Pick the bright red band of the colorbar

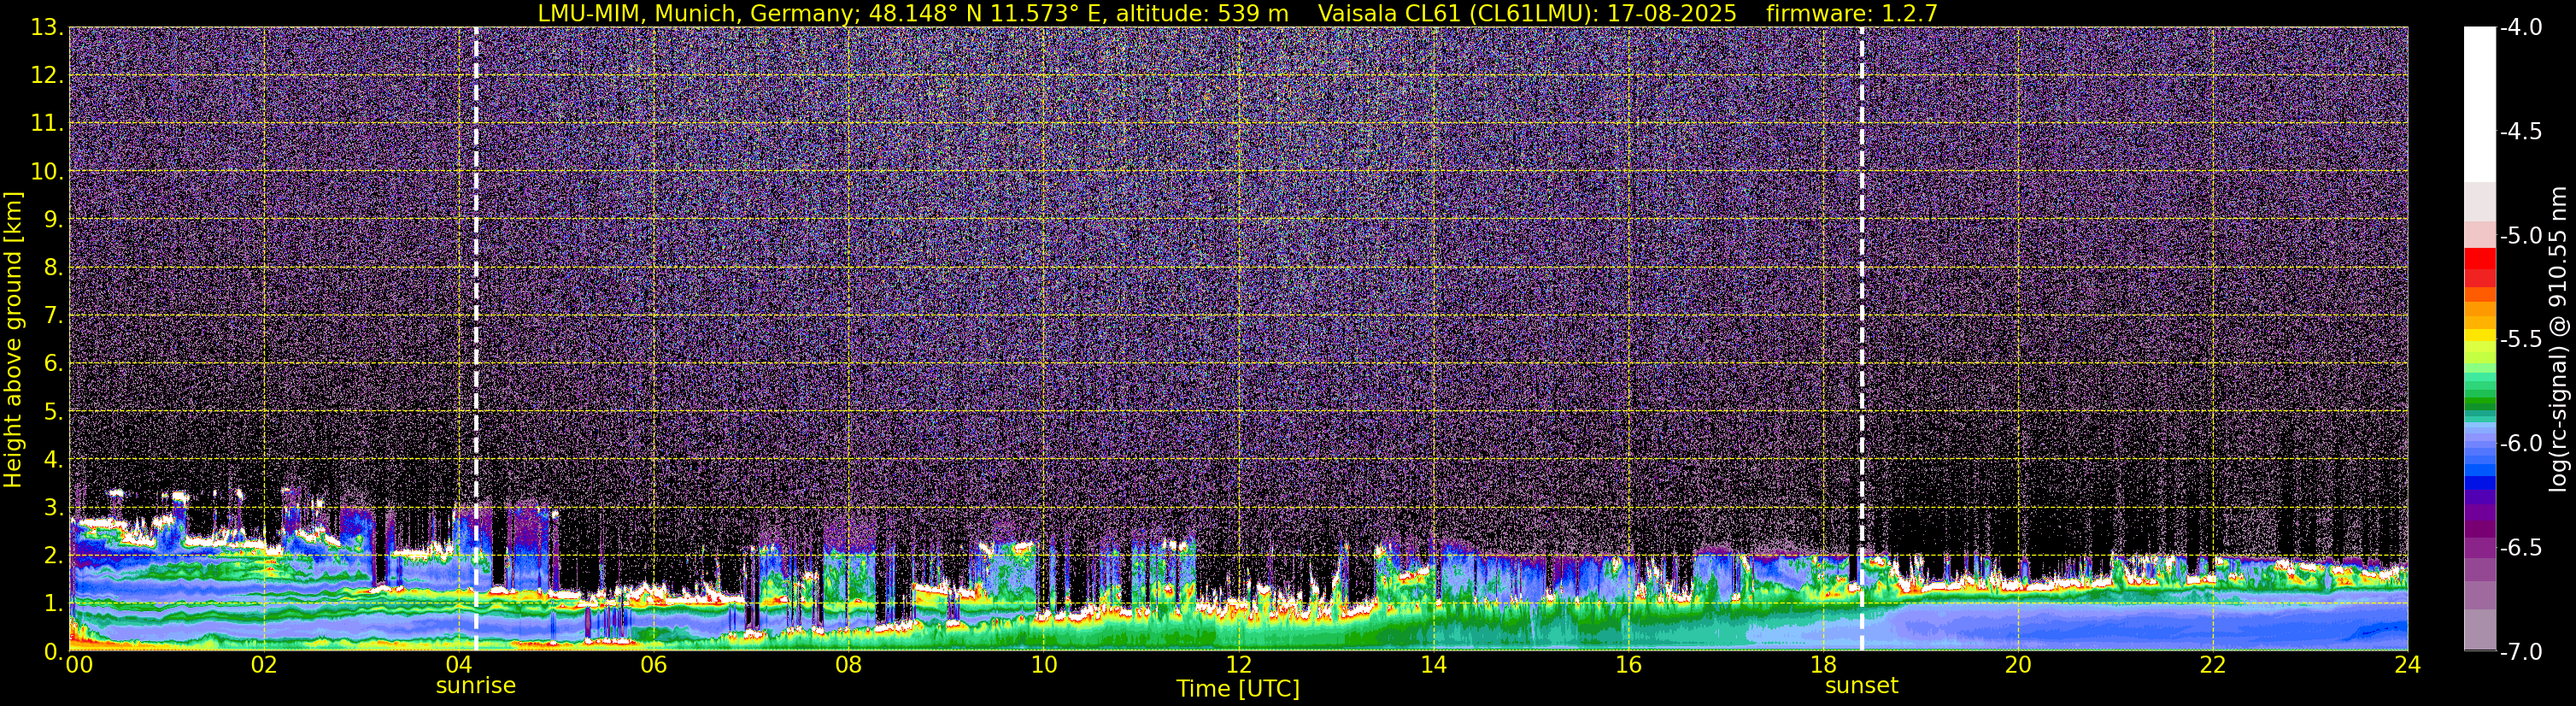[x=2480, y=257]
